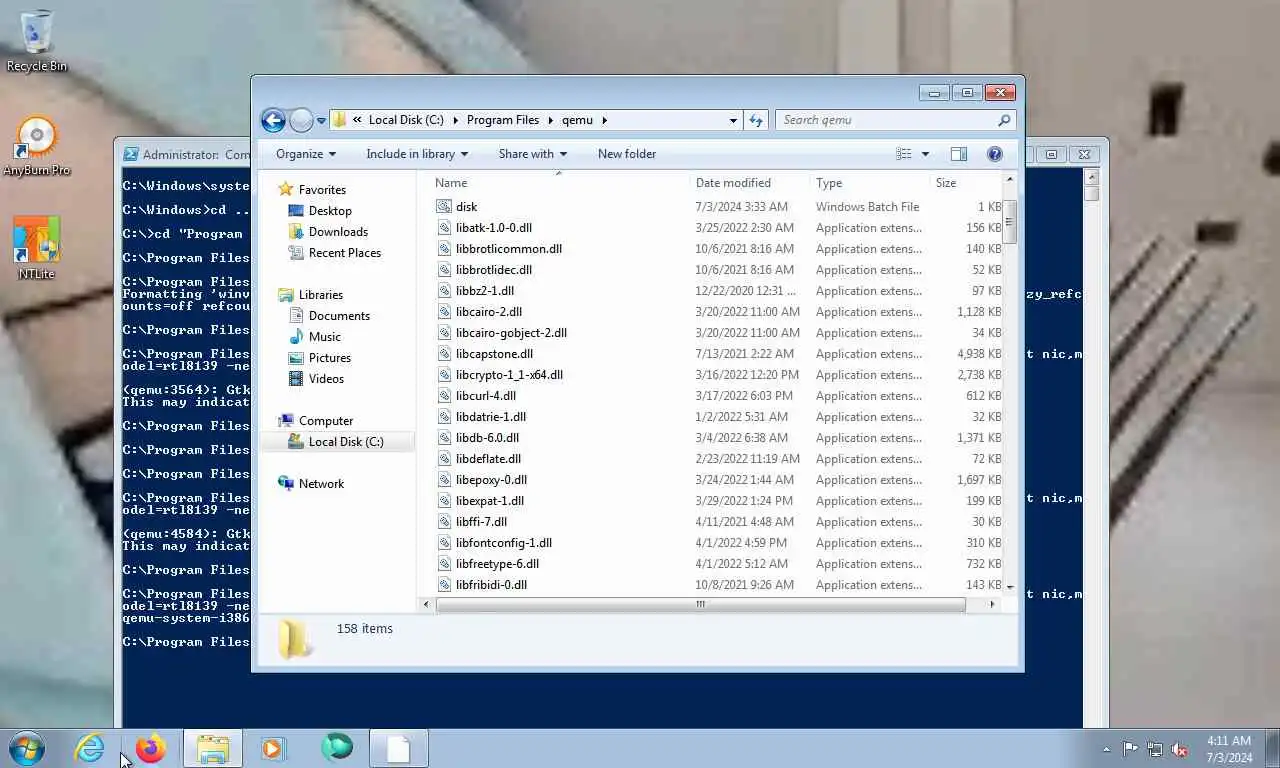Sort files by Date modified column
The height and width of the screenshot is (768, 1280).
click(749, 183)
